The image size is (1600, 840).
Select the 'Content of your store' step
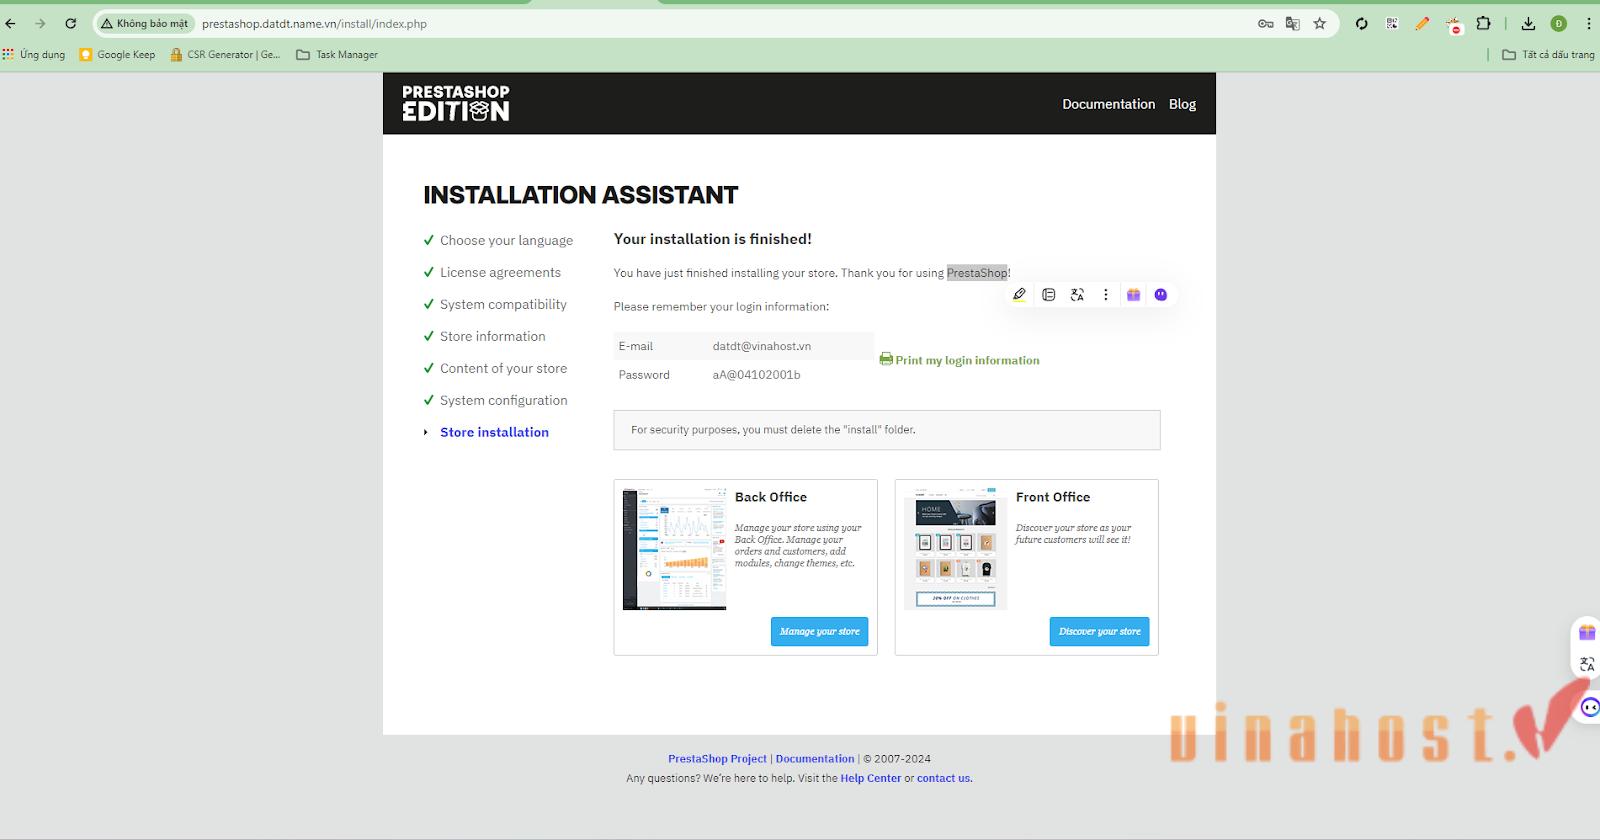coord(503,368)
